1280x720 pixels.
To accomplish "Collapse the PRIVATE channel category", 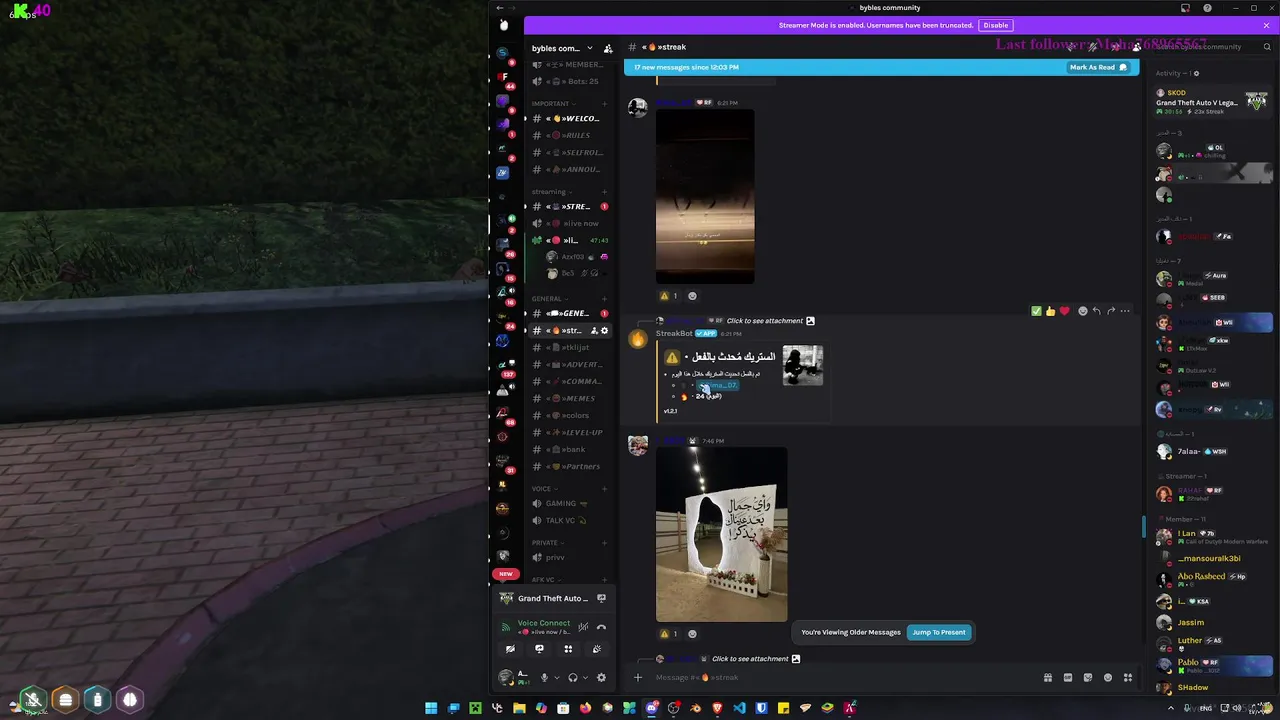I will 548,543.
